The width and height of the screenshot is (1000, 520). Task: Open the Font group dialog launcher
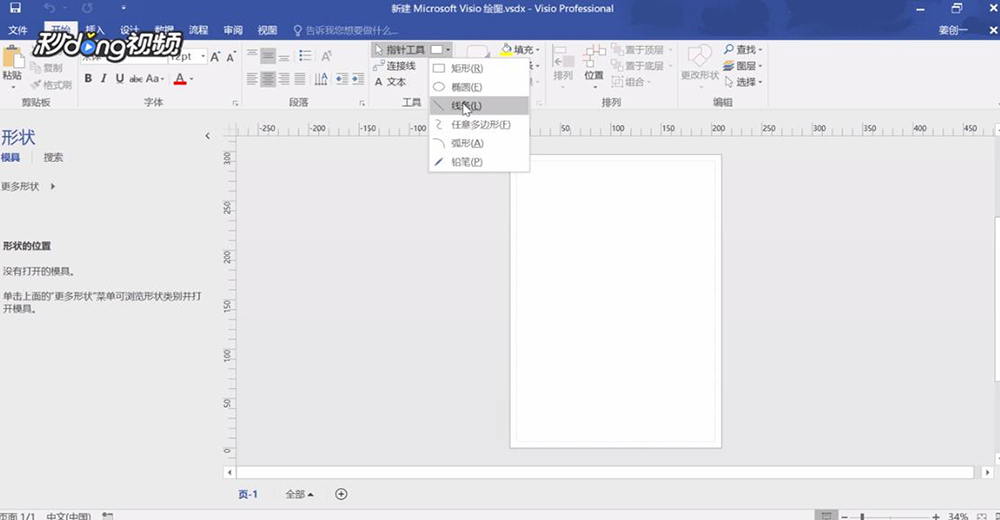235,103
